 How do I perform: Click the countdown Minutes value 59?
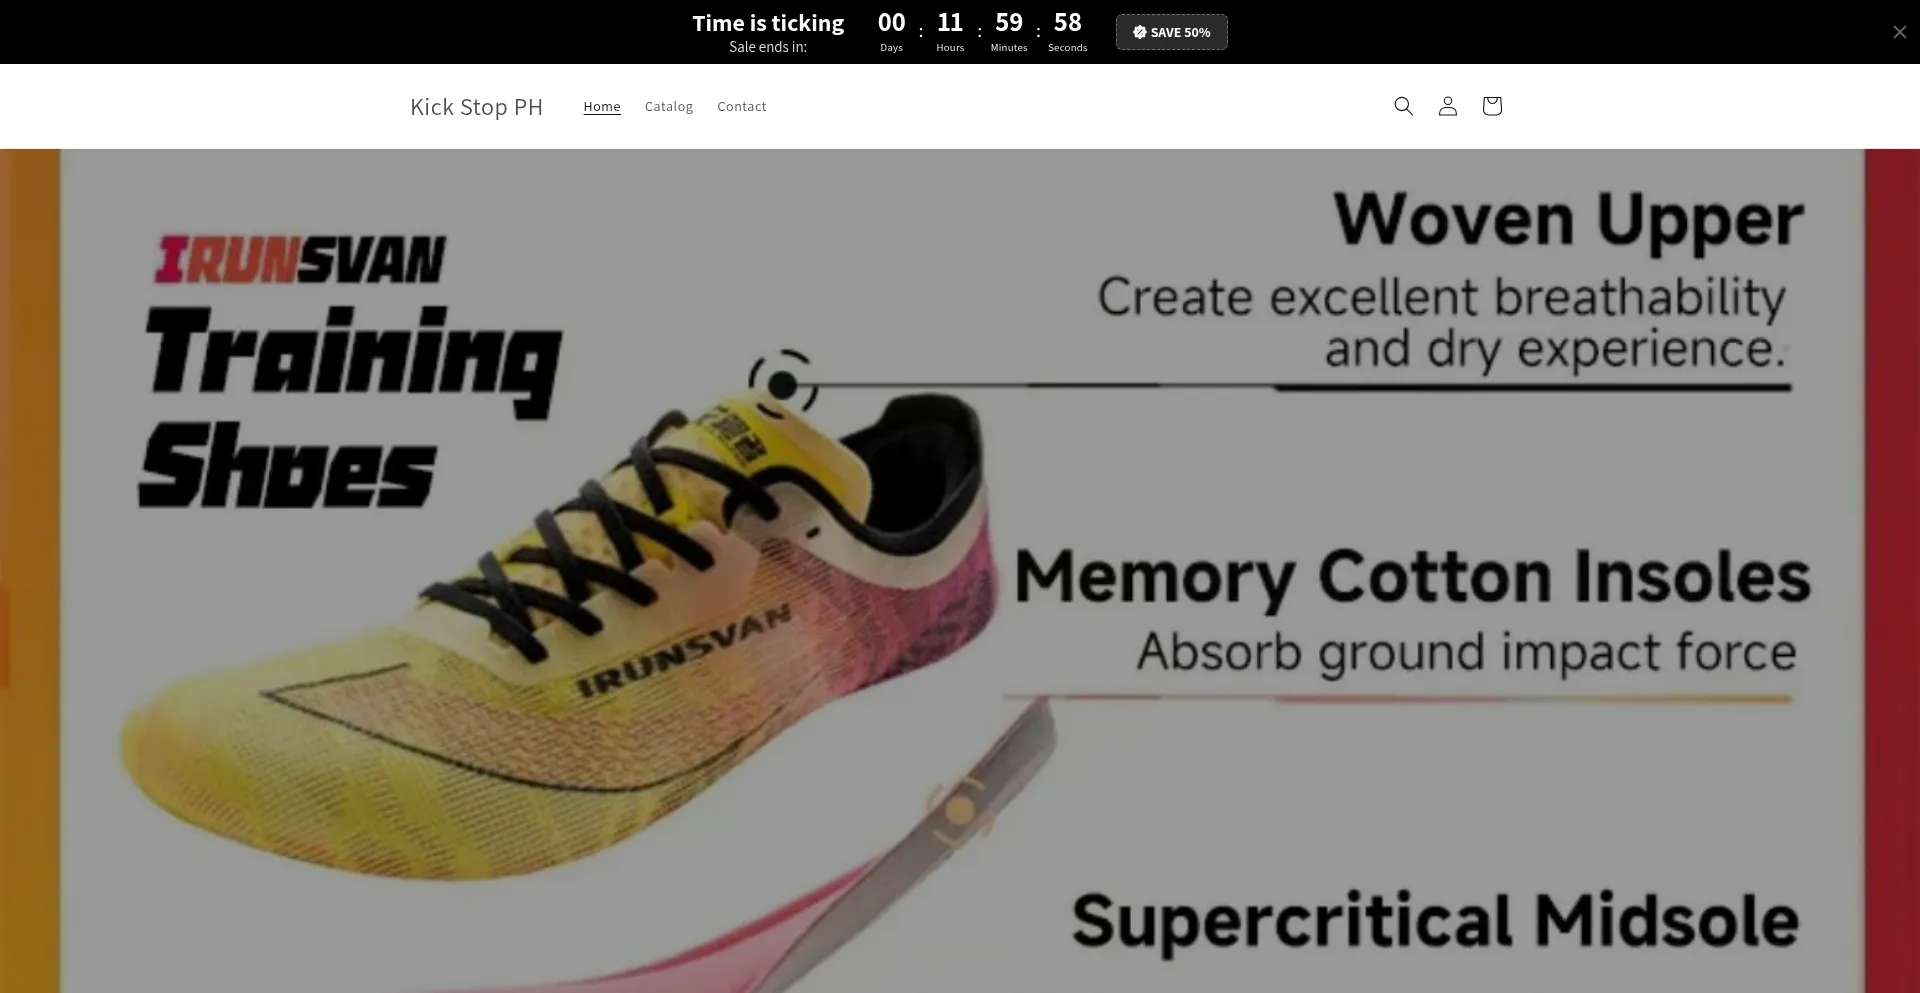1009,22
